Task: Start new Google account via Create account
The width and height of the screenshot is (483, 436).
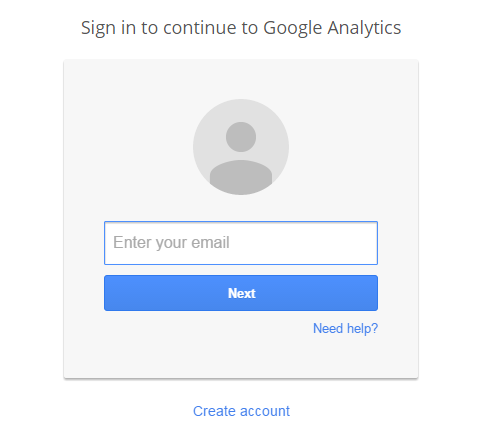Action: pos(241,411)
